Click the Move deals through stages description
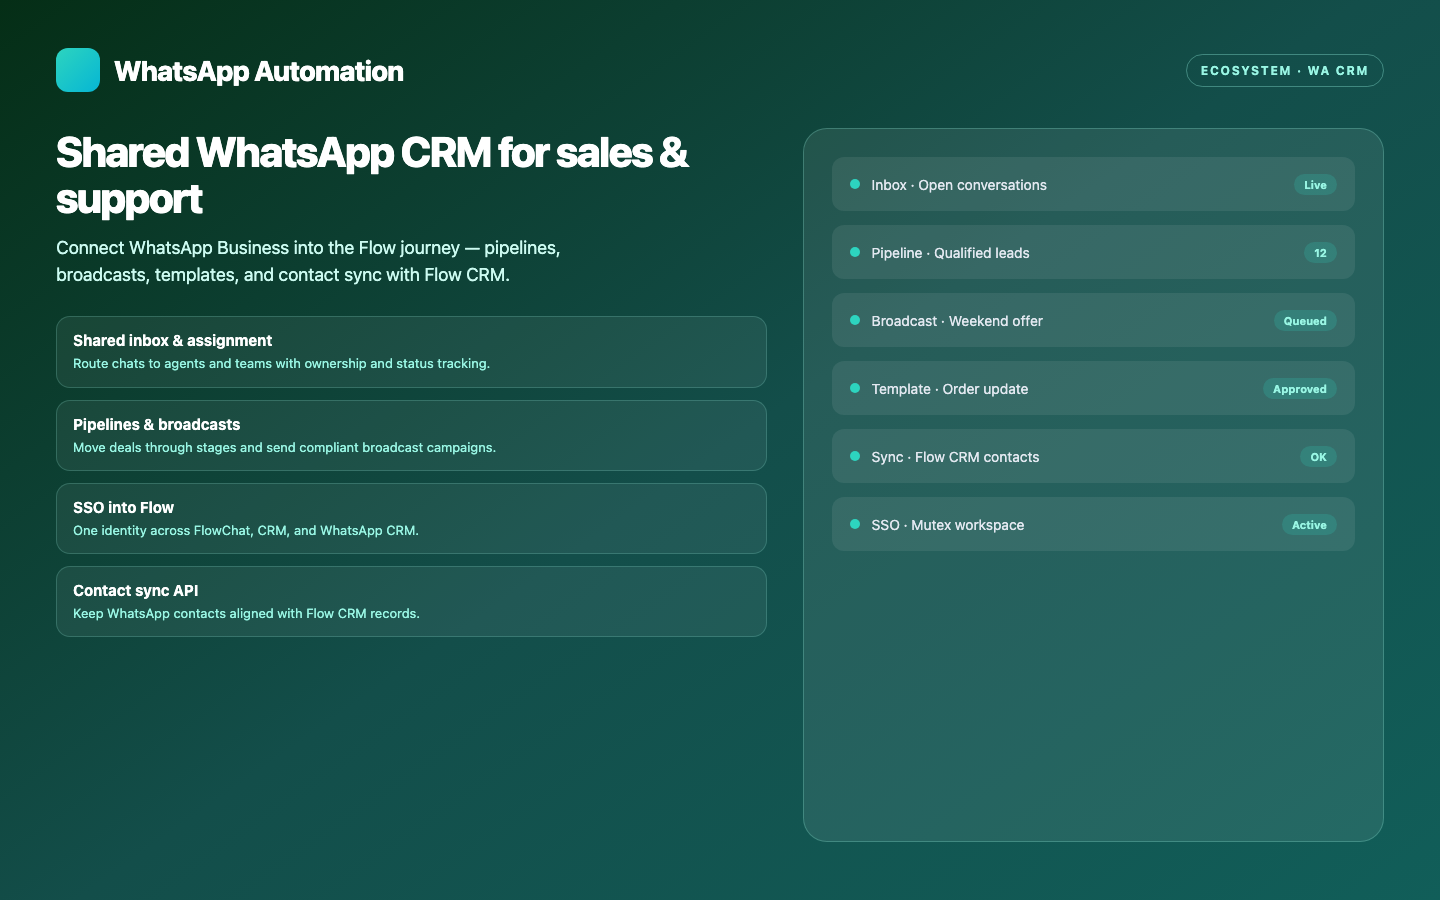1440x900 pixels. (x=284, y=448)
